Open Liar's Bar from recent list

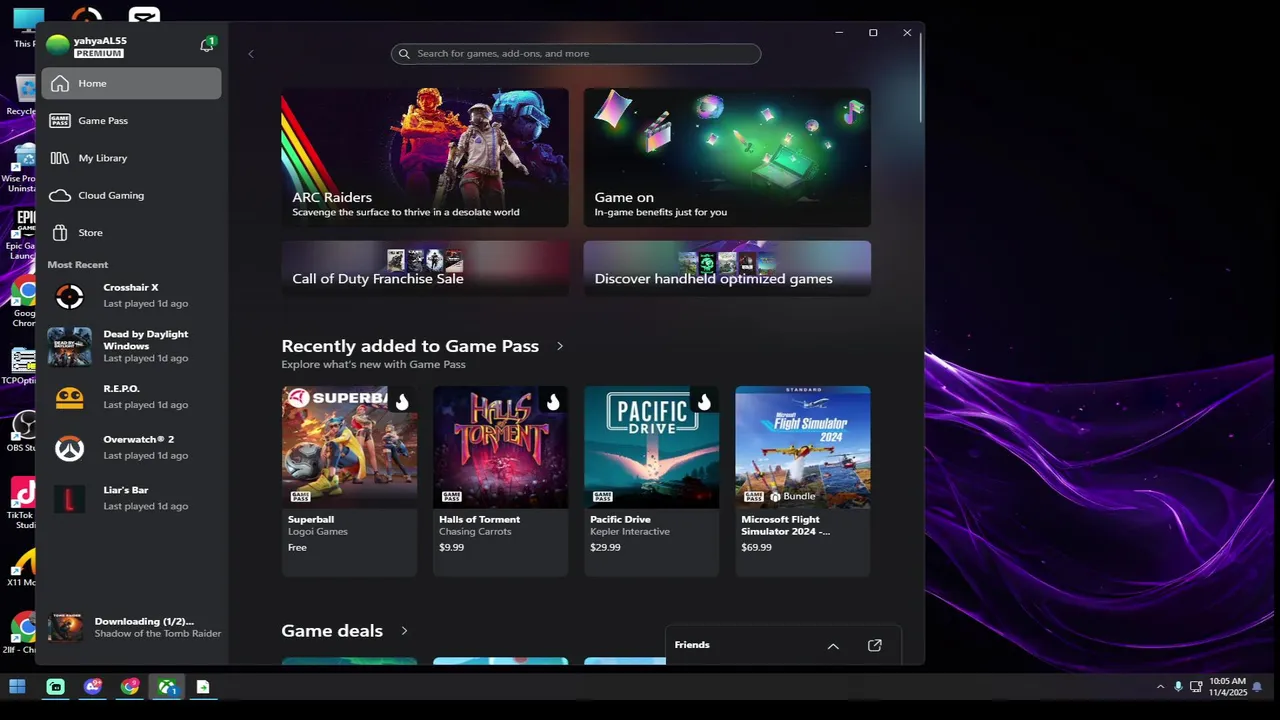(132, 498)
